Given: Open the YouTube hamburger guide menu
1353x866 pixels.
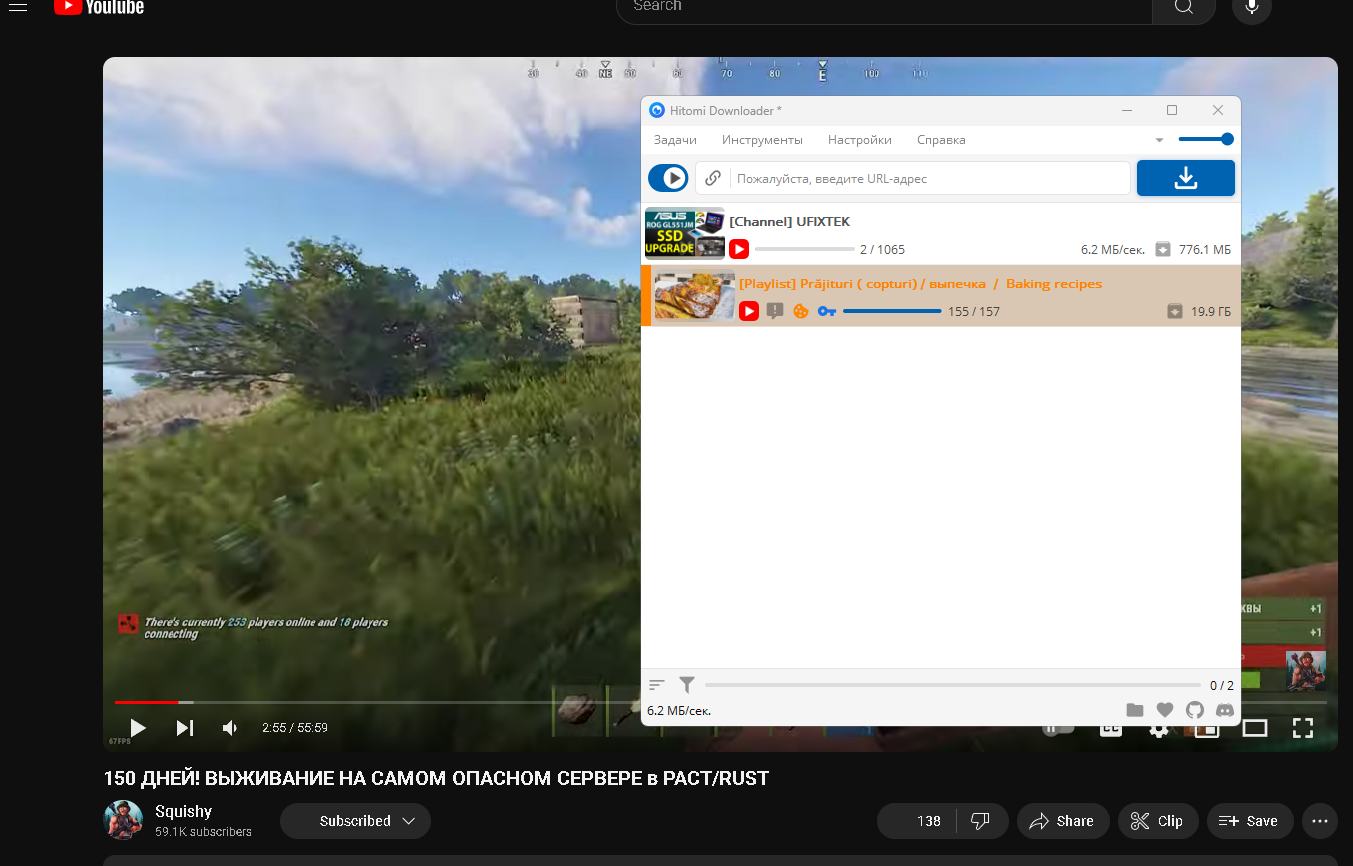Looking at the screenshot, I should pos(18,5).
